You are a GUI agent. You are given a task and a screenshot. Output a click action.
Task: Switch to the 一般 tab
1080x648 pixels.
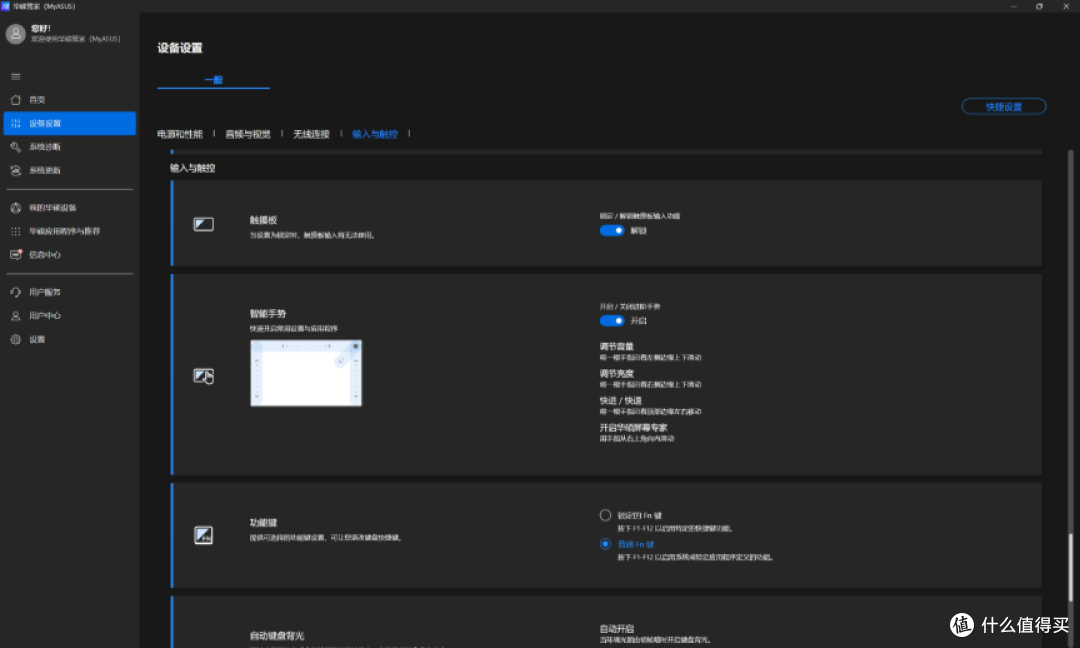tap(214, 80)
